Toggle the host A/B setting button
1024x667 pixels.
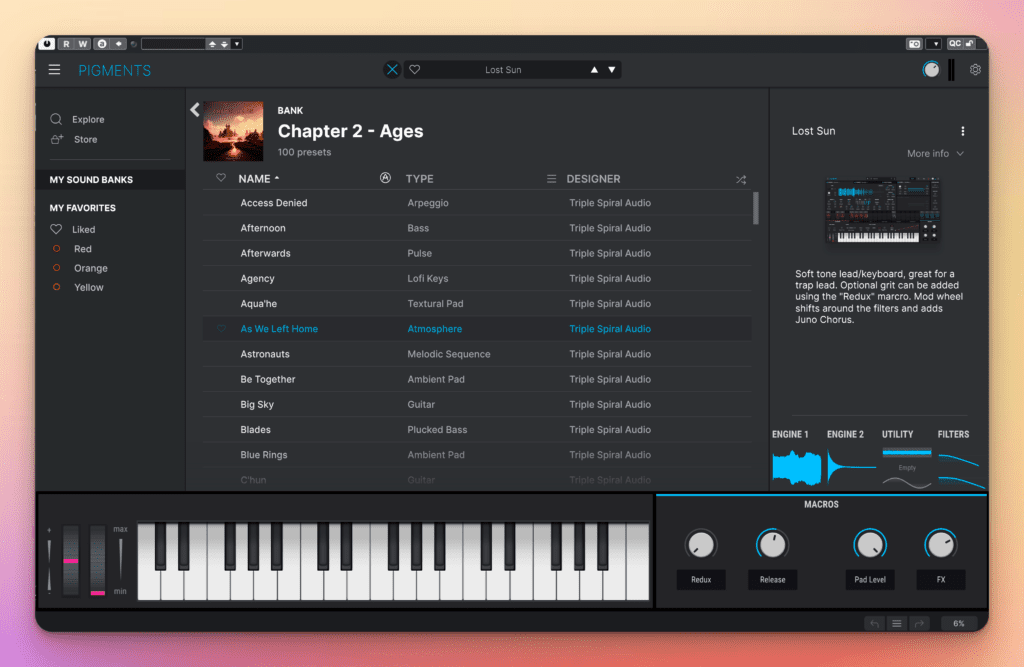coord(102,44)
